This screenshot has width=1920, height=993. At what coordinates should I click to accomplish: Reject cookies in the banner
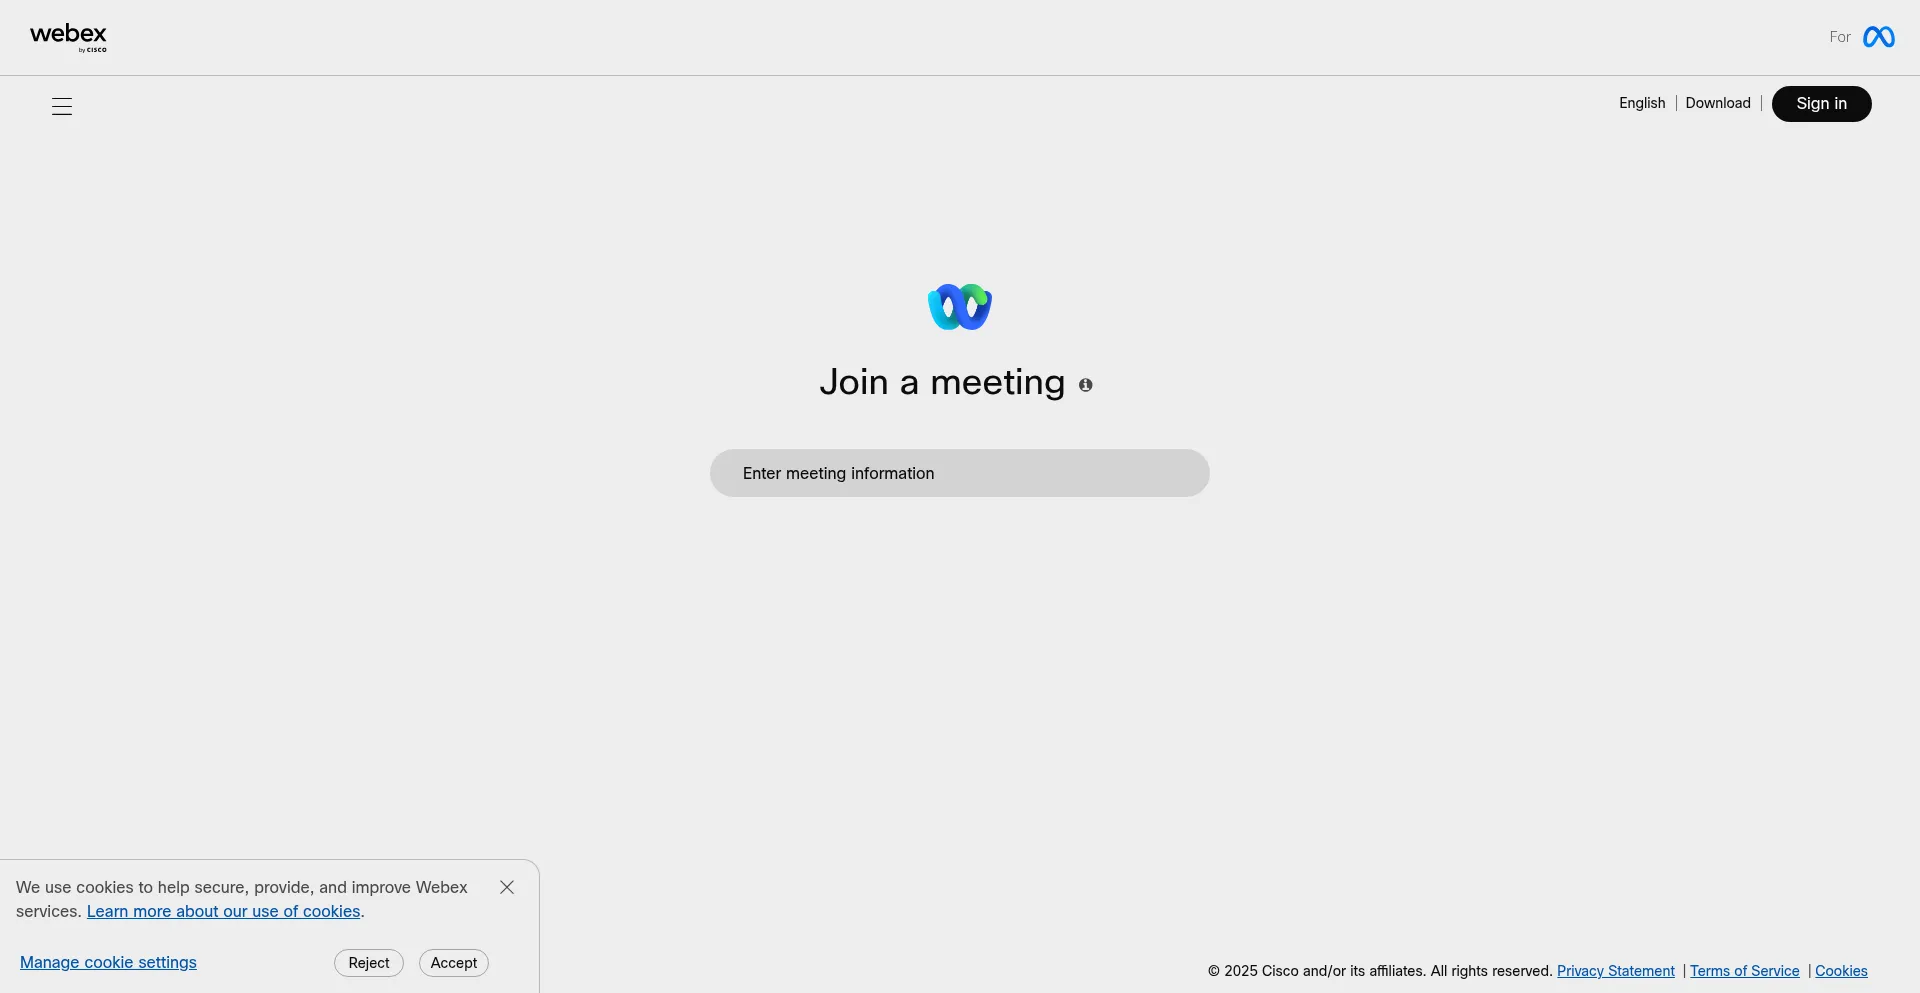click(369, 963)
